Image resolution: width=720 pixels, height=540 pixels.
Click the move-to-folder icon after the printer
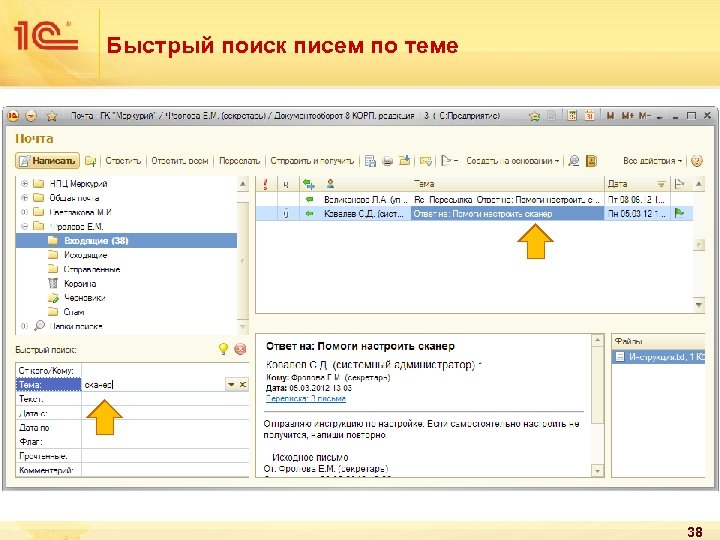(405, 161)
